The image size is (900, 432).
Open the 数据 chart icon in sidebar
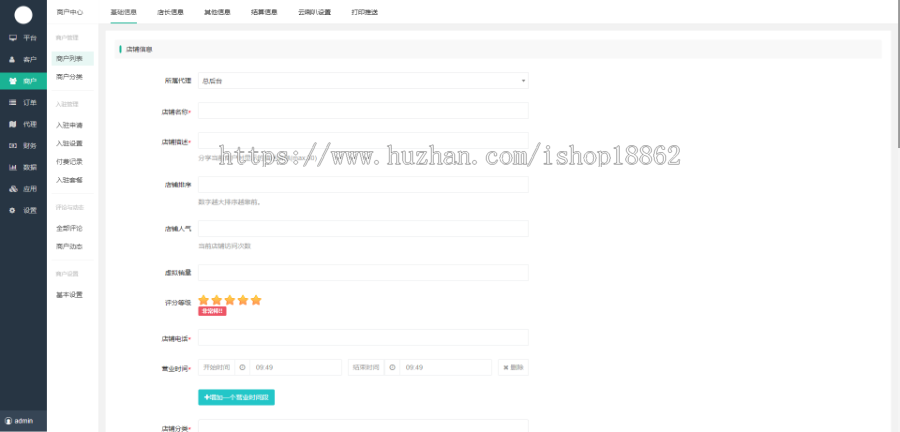coord(13,168)
